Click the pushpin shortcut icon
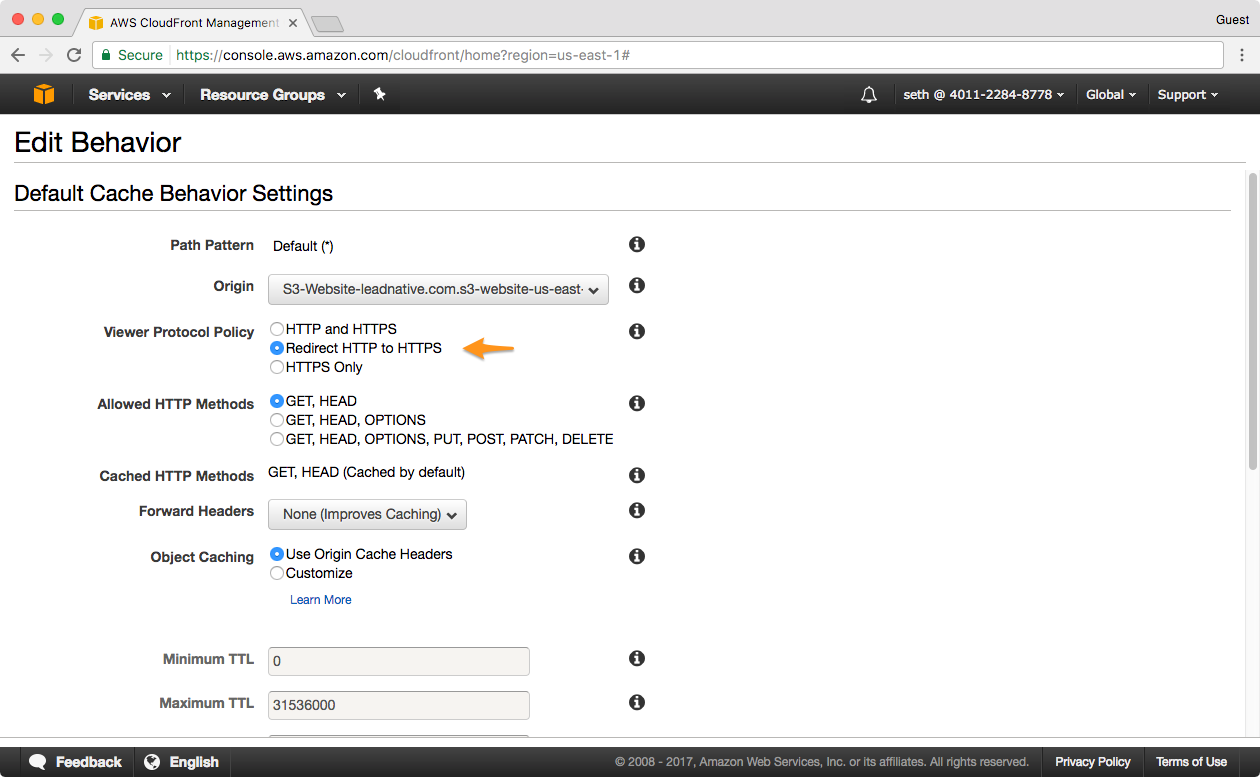Image resolution: width=1260 pixels, height=777 pixels. (379, 94)
